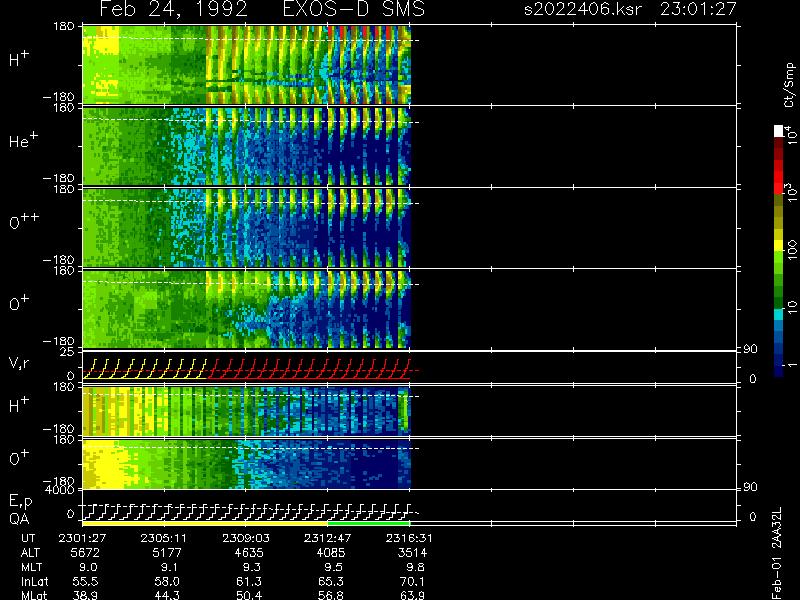
Task: Click the 'QA' label
Action: 19,519
